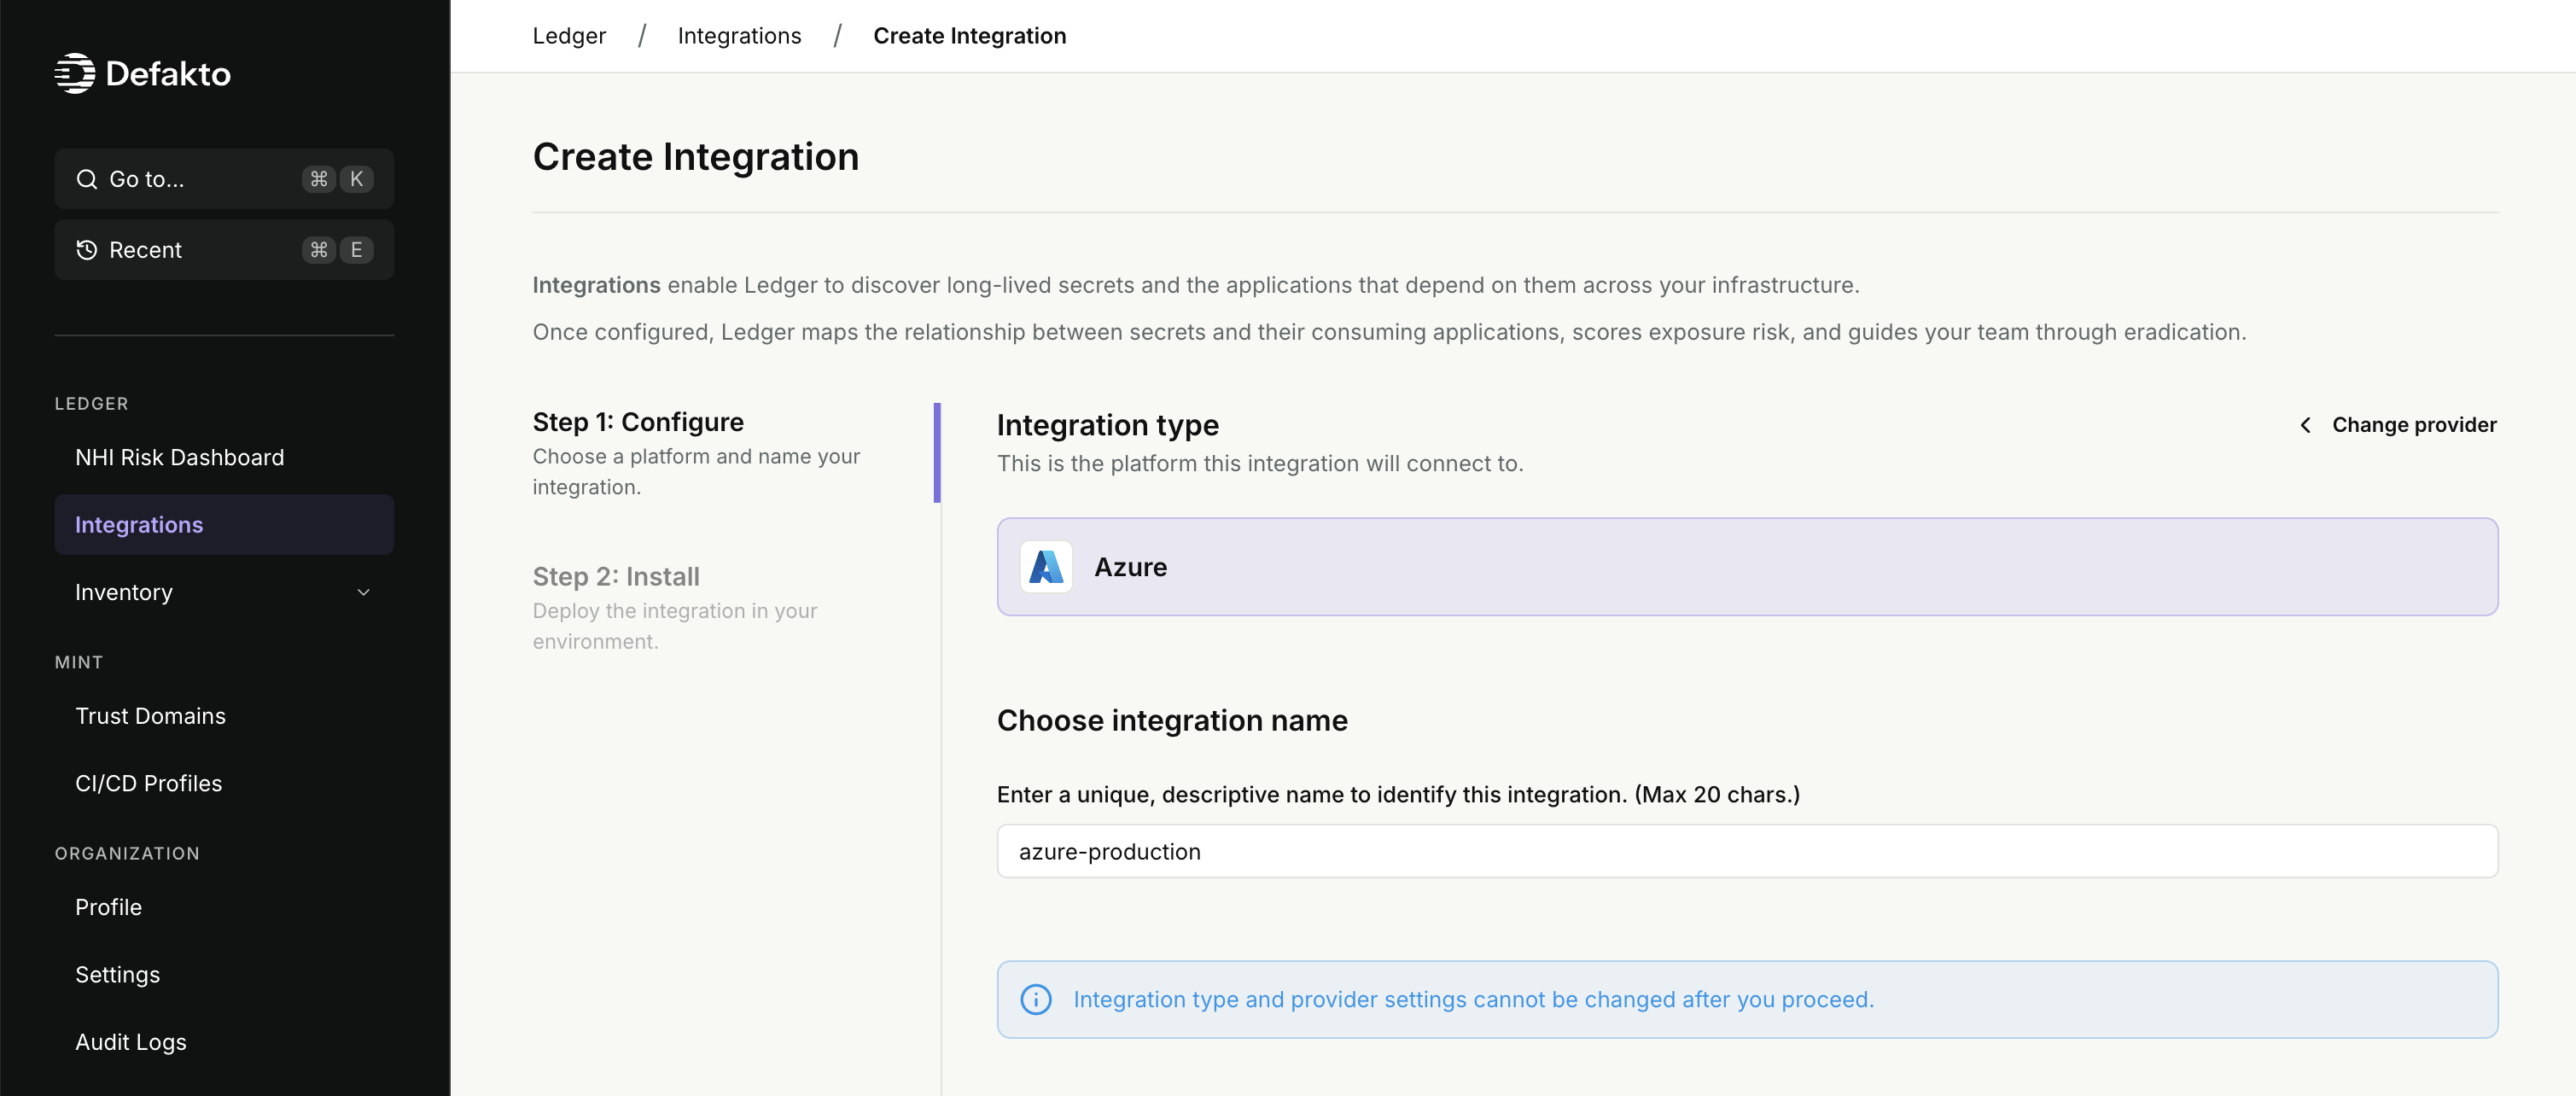
Task: Click the E shortcut key badge
Action: (x=356, y=250)
